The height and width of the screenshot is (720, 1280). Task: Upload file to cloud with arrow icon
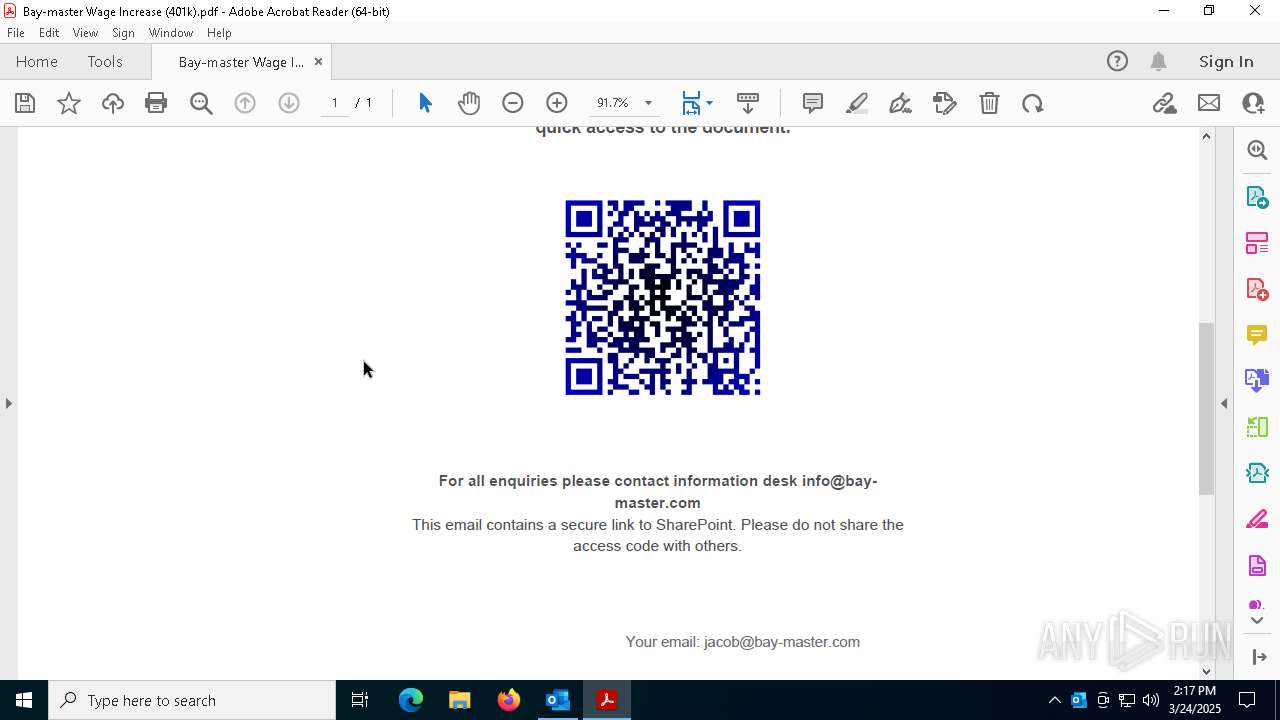pos(113,103)
